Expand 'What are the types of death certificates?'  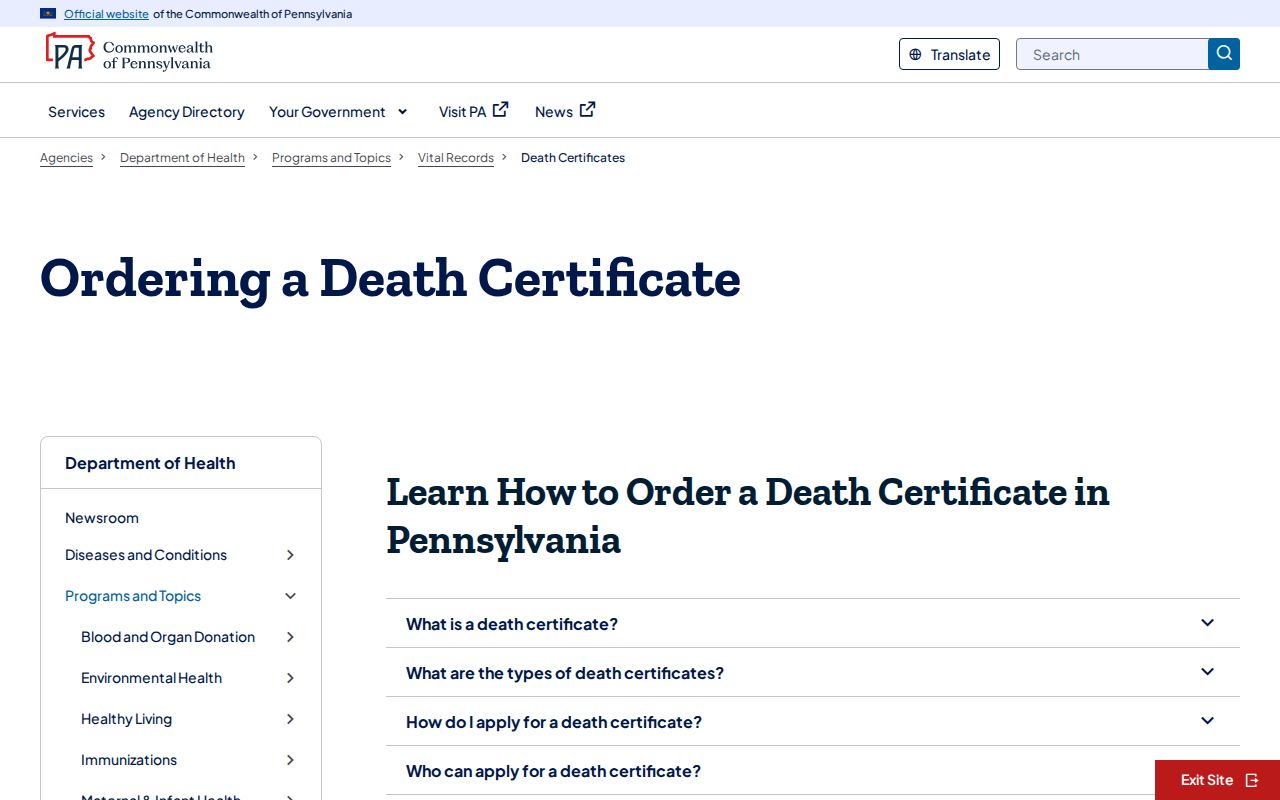click(x=813, y=672)
